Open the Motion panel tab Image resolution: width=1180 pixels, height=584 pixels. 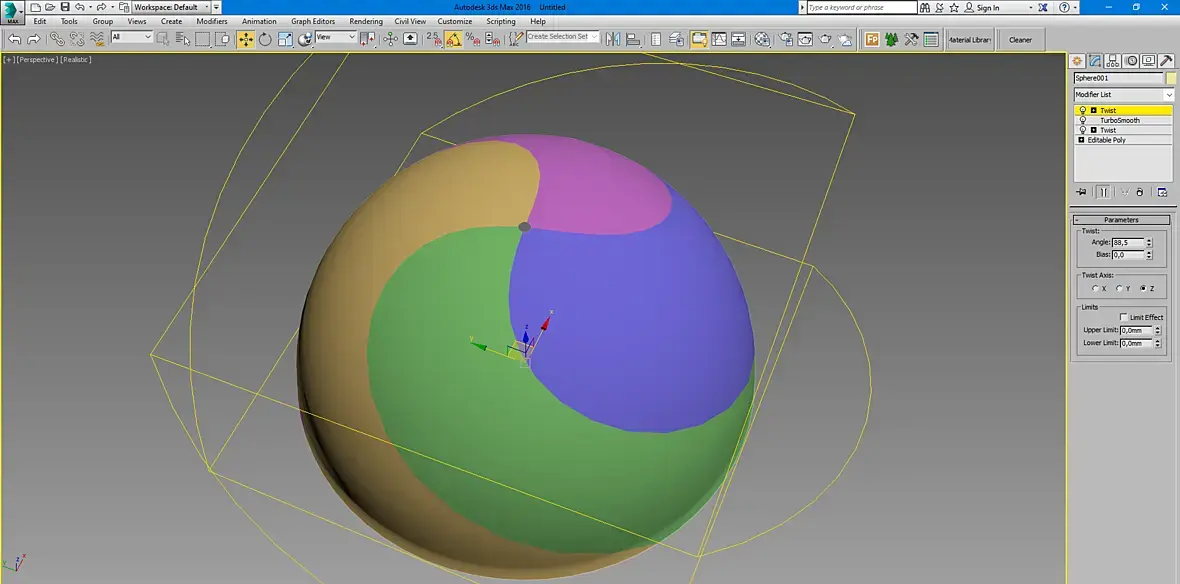tap(1130, 61)
